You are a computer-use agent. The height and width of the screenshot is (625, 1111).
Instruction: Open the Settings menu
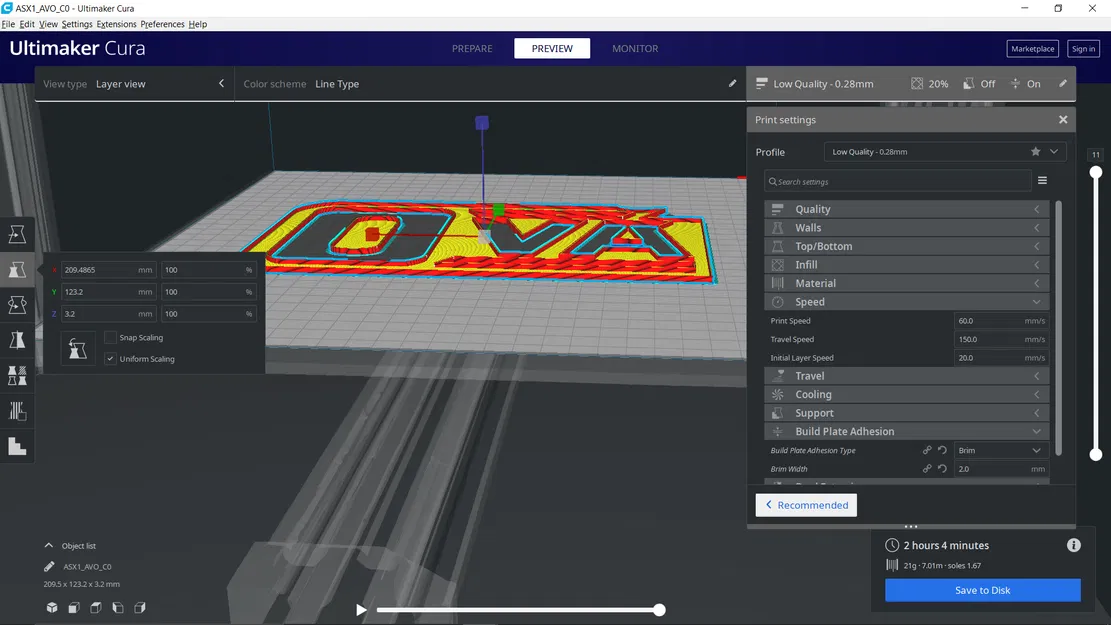click(77, 24)
